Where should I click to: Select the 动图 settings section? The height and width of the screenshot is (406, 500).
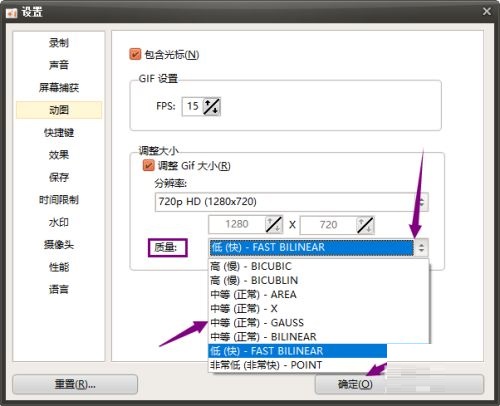pyautogui.click(x=59, y=110)
